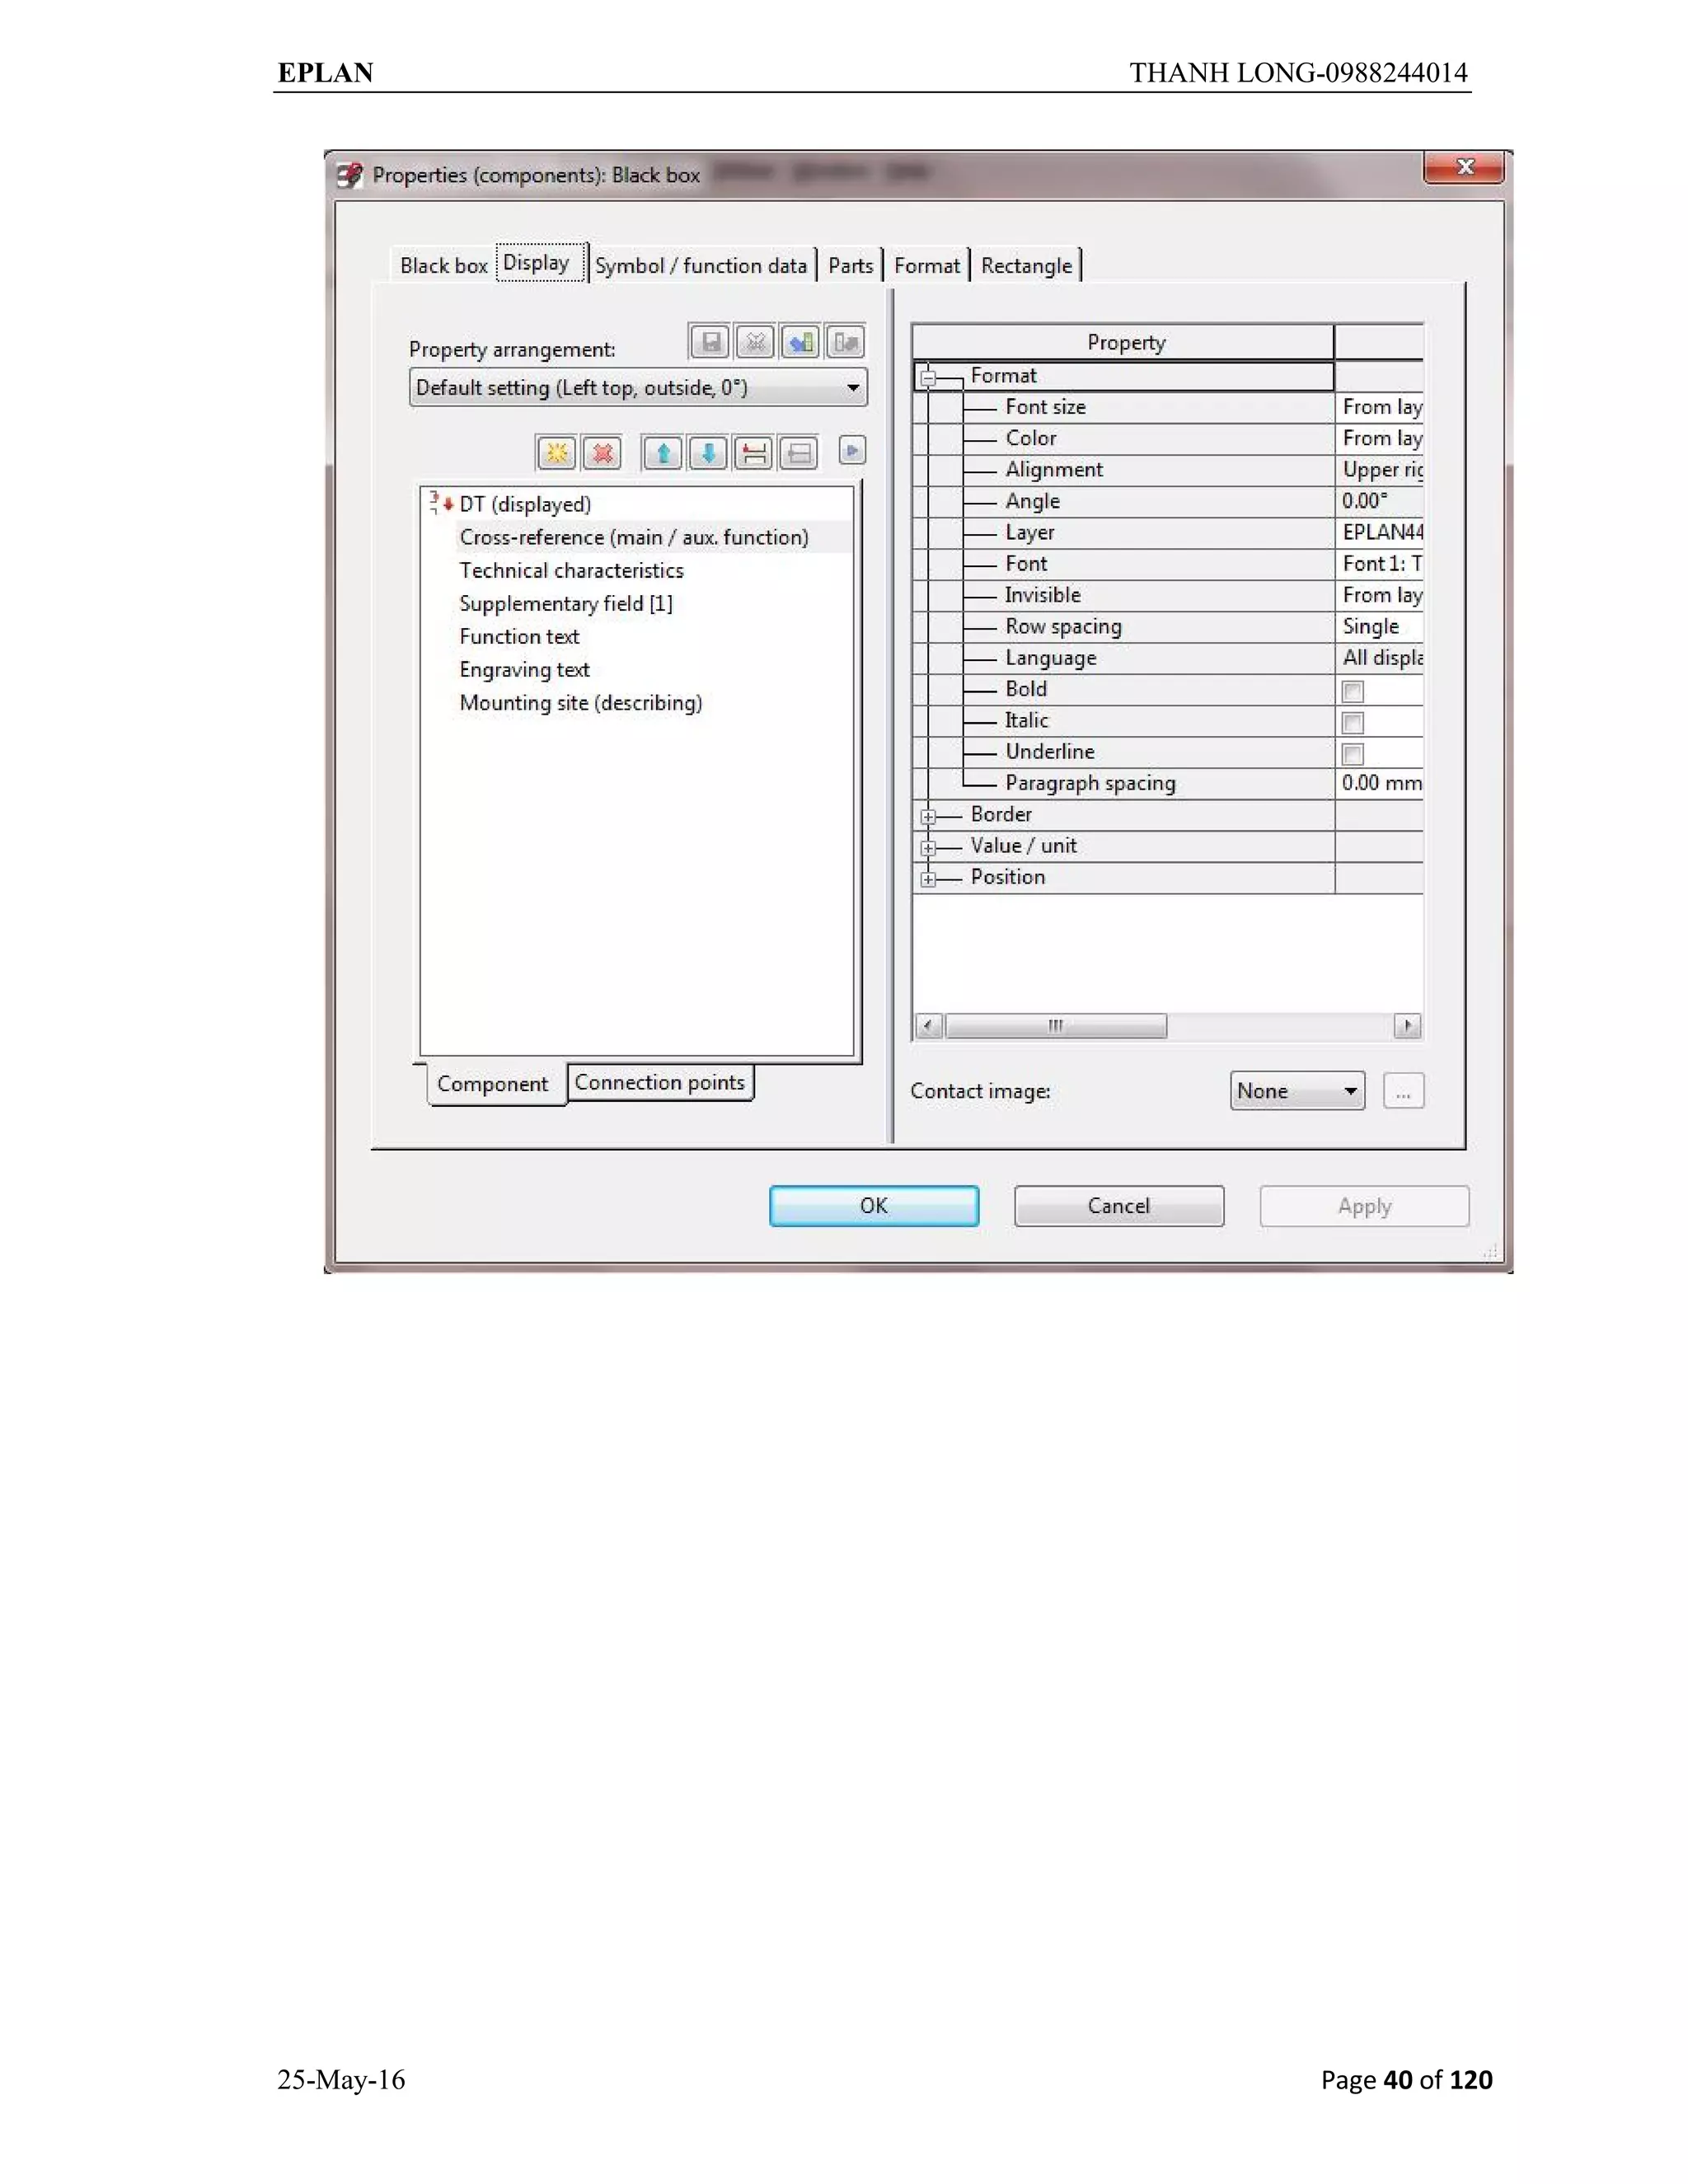This screenshot has height=2184, width=1688.
Task: Click the Cancel button
Action: 1119,1206
